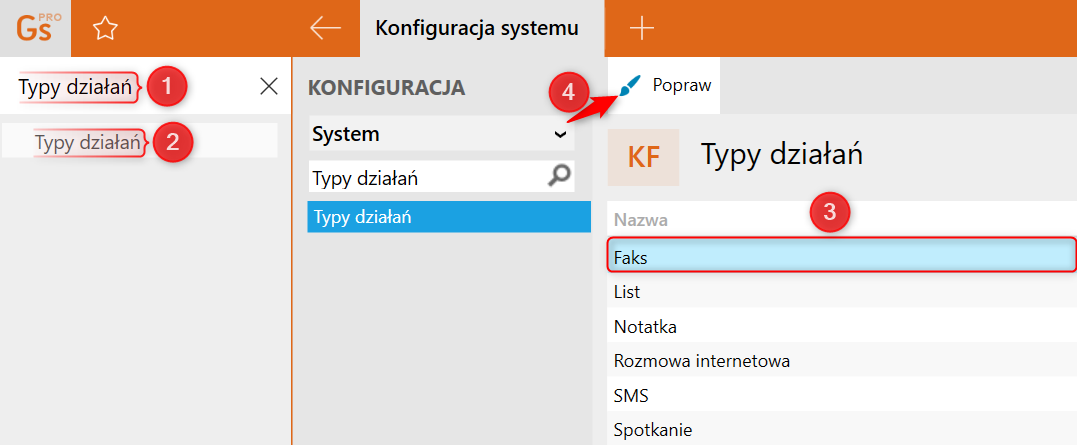Select the Rozmowa internetowa row

(x=841, y=360)
